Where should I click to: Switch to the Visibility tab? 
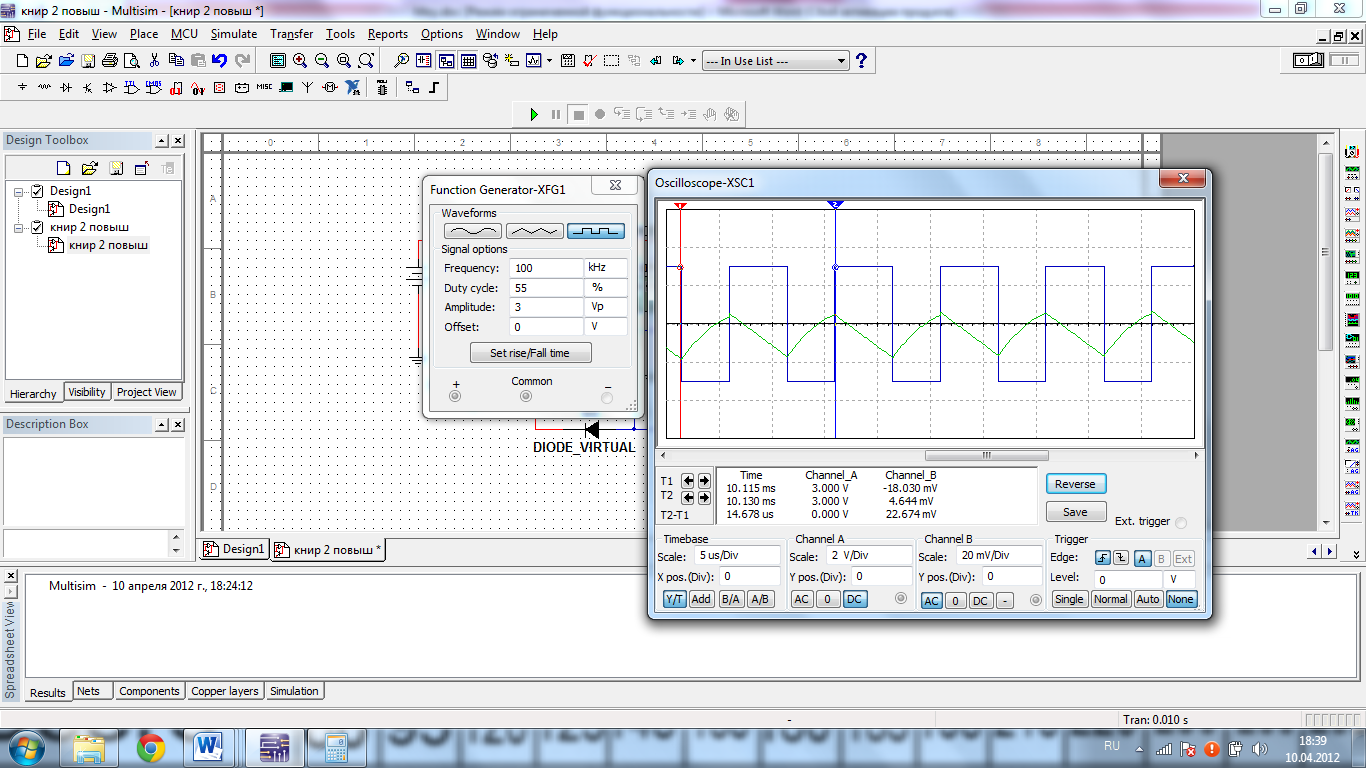[87, 392]
